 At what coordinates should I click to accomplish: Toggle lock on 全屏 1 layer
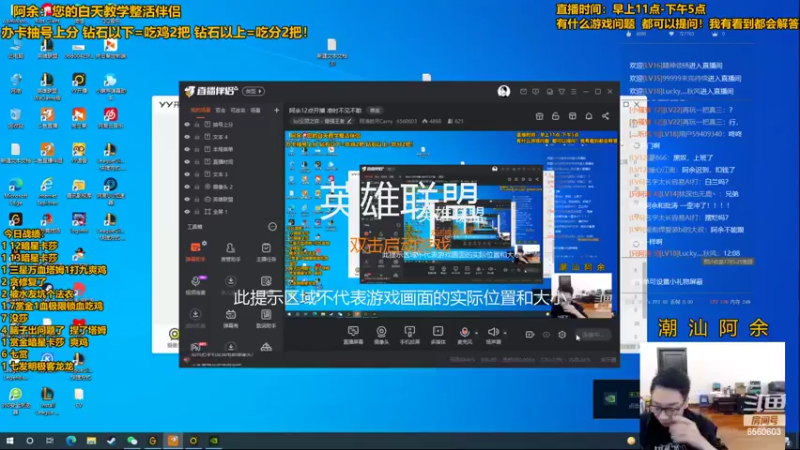(x=197, y=211)
